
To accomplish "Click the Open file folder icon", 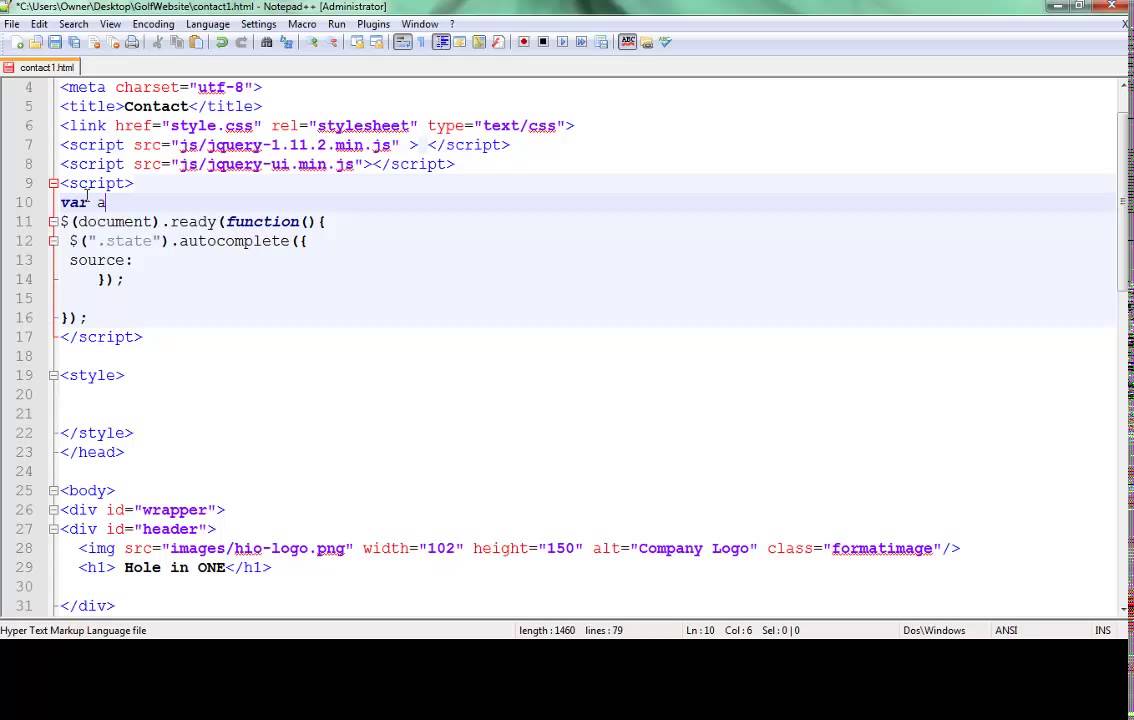I will 35,43.
